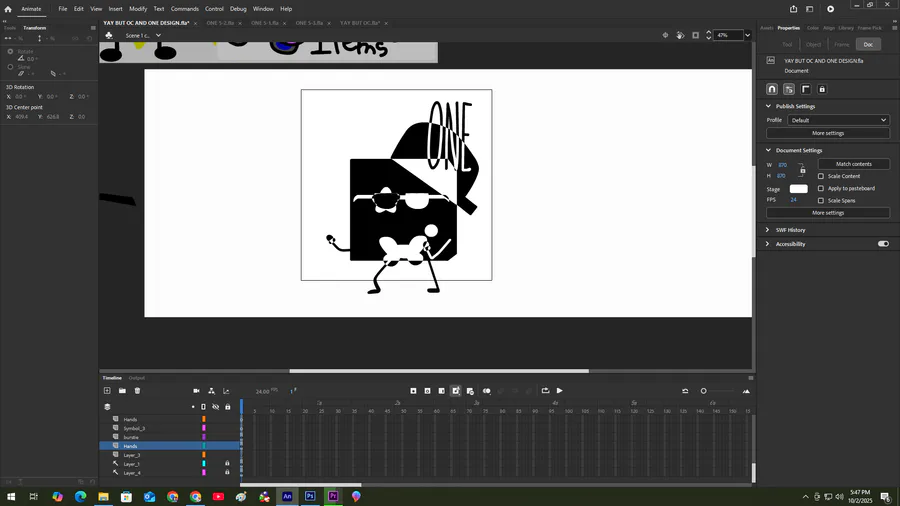This screenshot has width=900, height=506.
Task: Open the Insert menu
Action: click(x=115, y=9)
